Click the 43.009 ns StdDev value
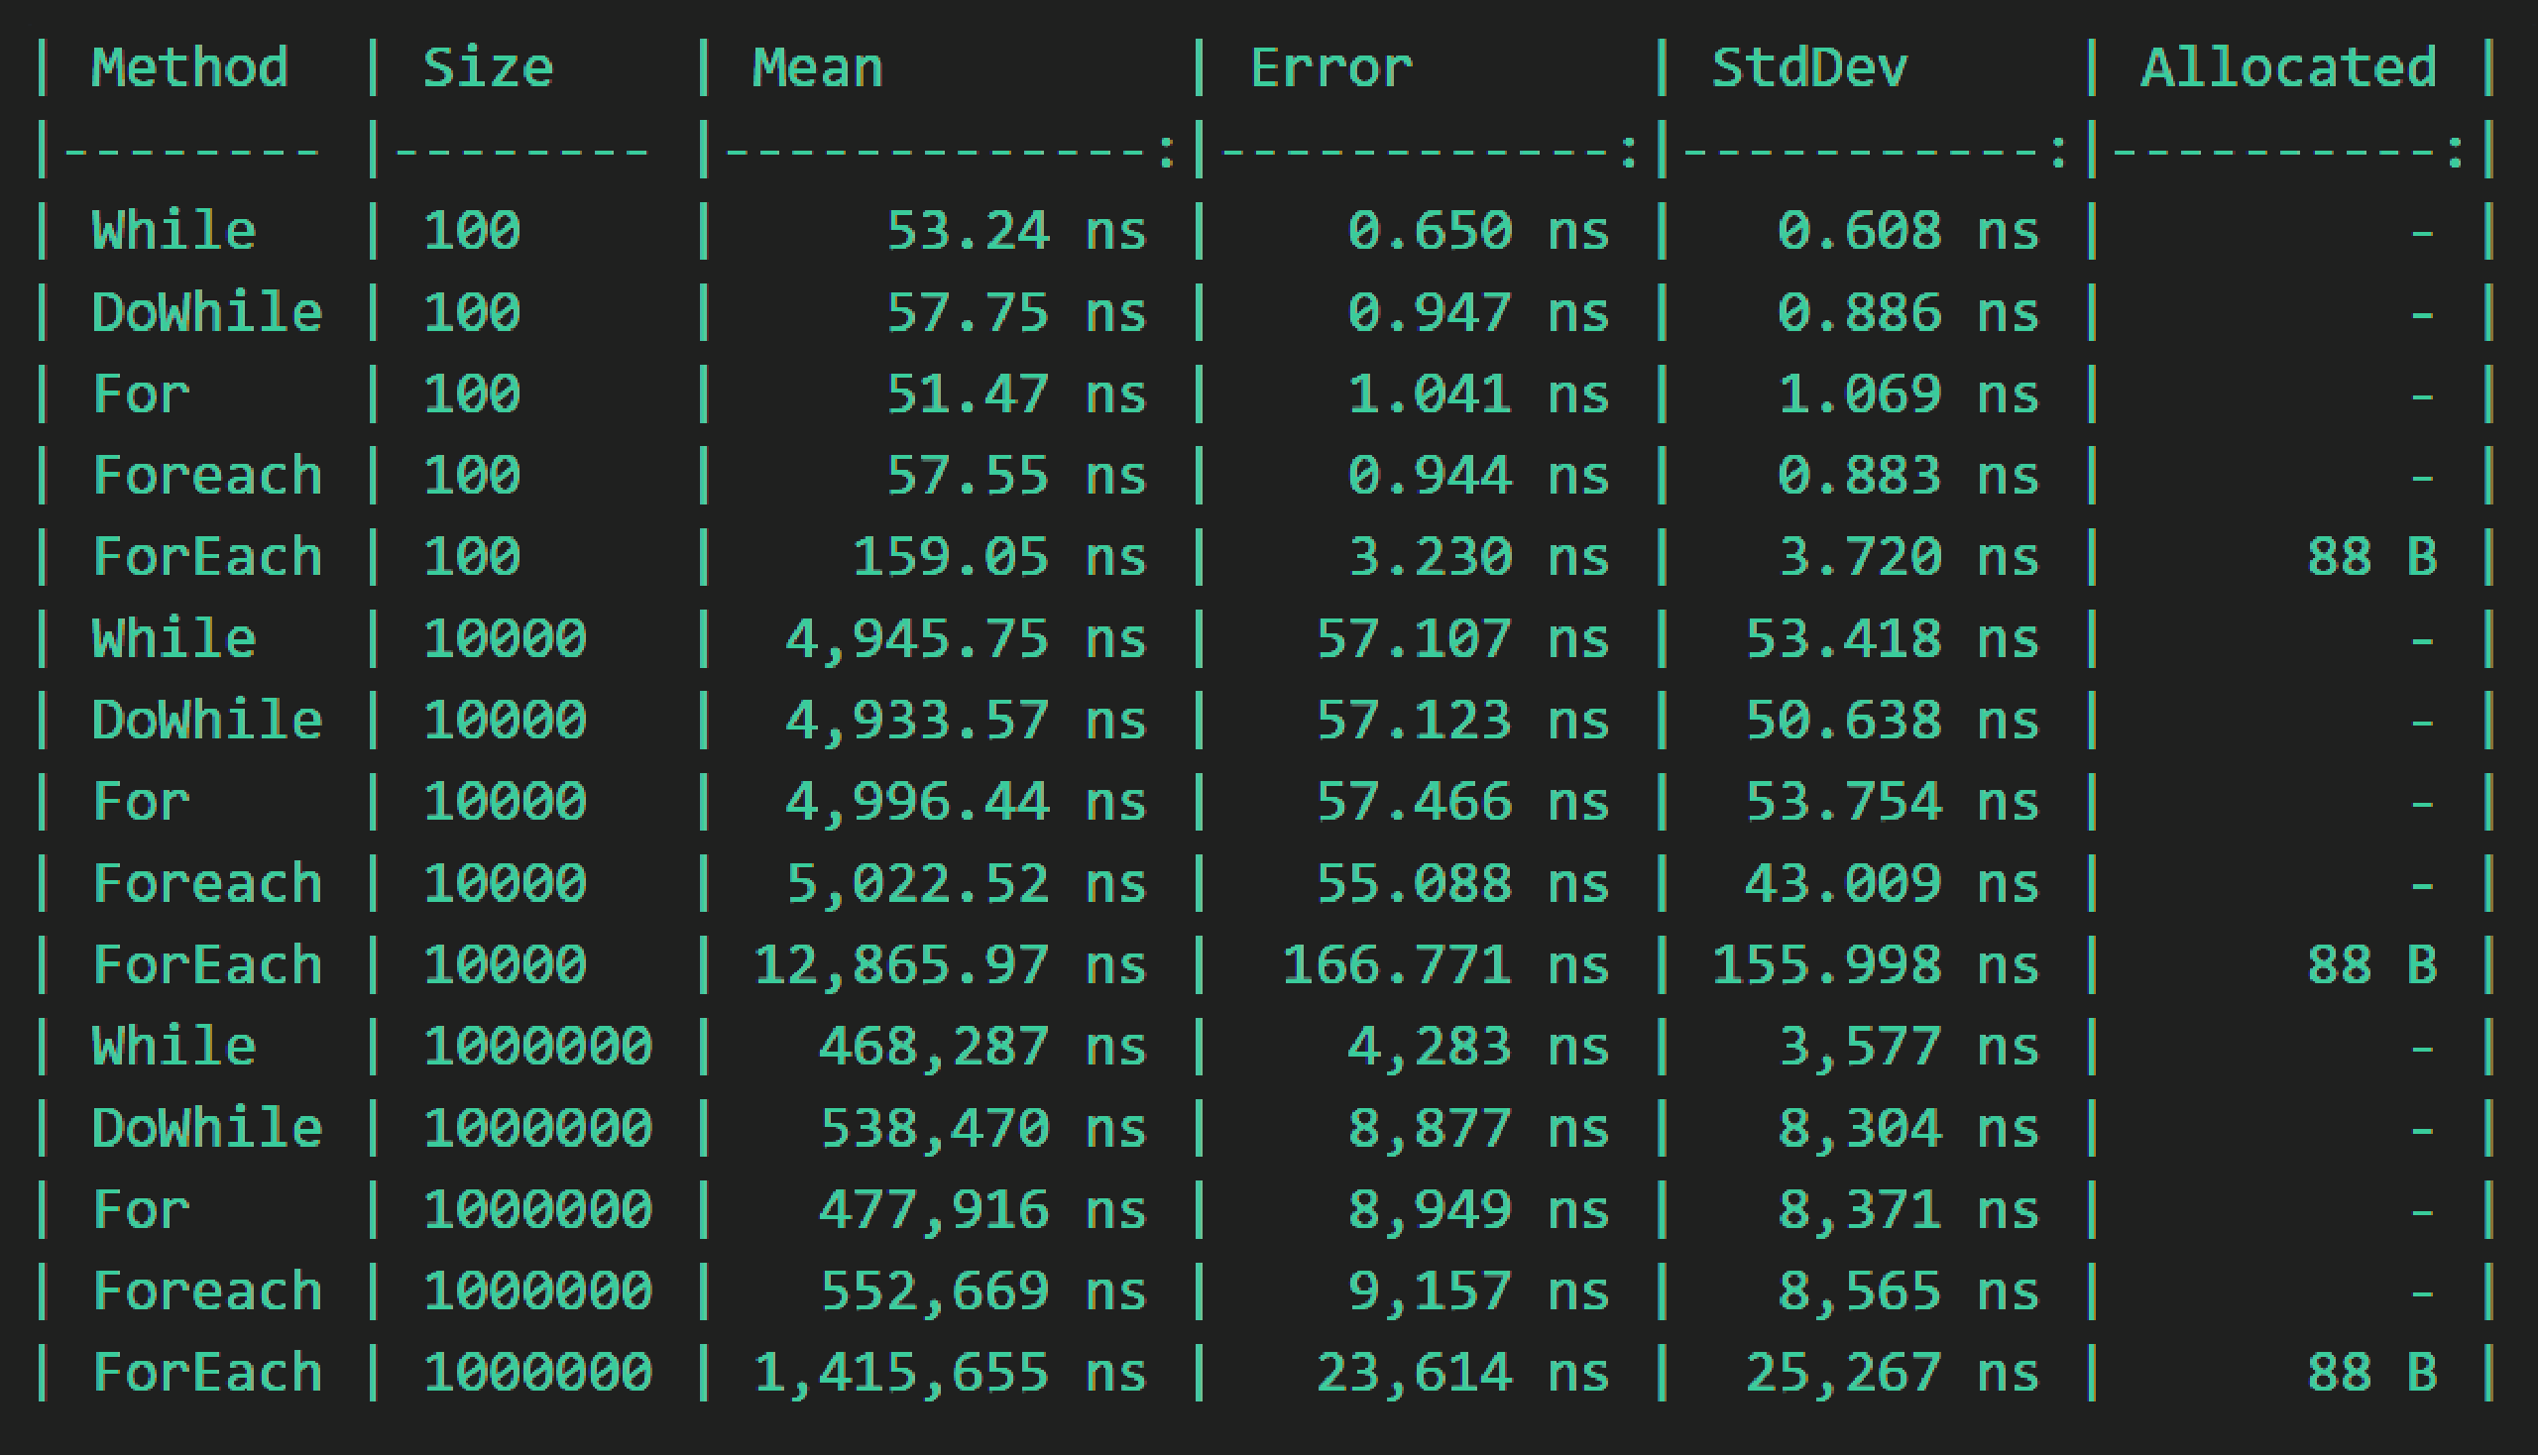This screenshot has width=2538, height=1456. click(1891, 884)
